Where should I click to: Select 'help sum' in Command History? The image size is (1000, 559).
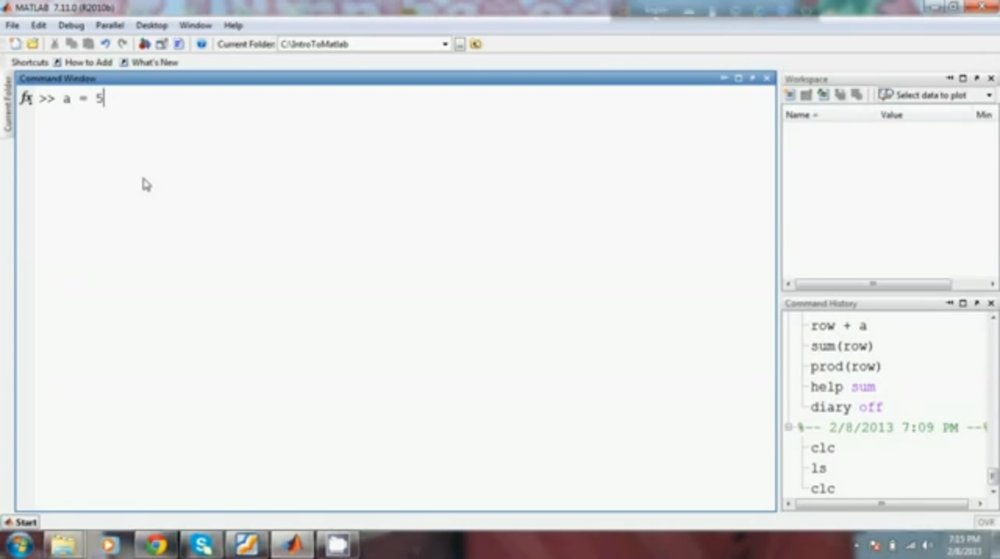point(843,387)
